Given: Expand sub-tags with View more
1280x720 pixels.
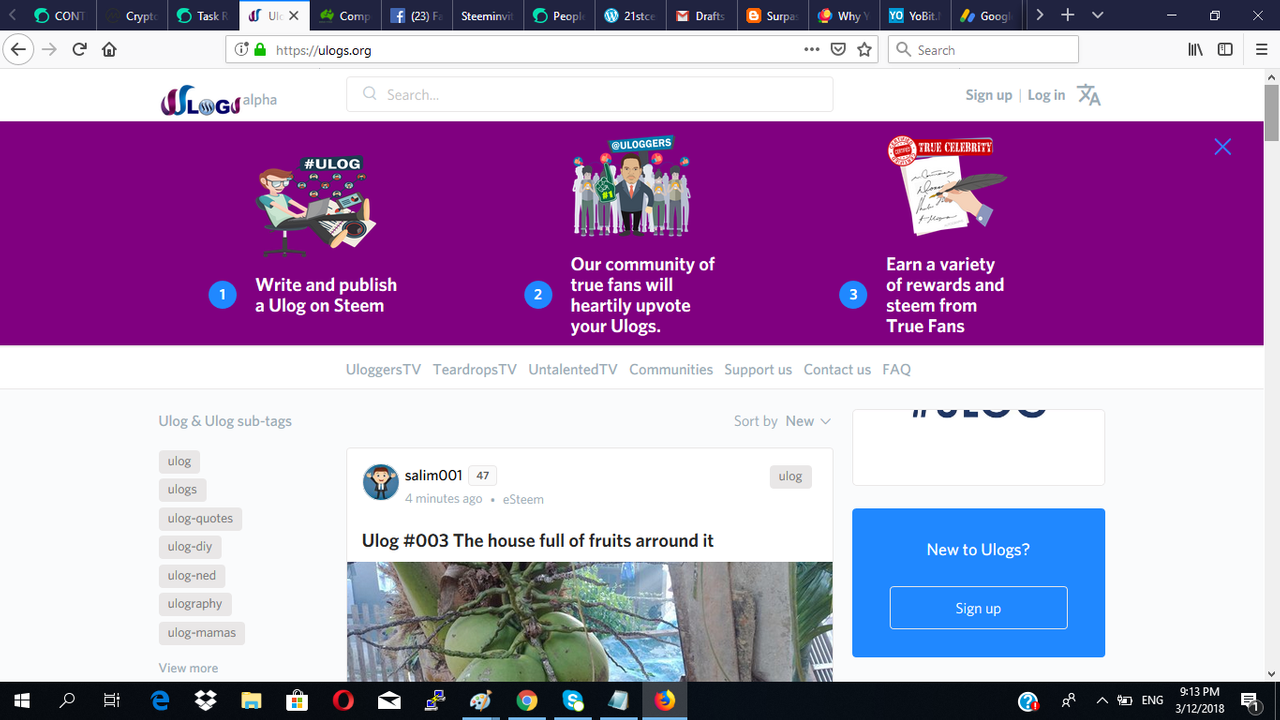Looking at the screenshot, I should pyautogui.click(x=188, y=668).
